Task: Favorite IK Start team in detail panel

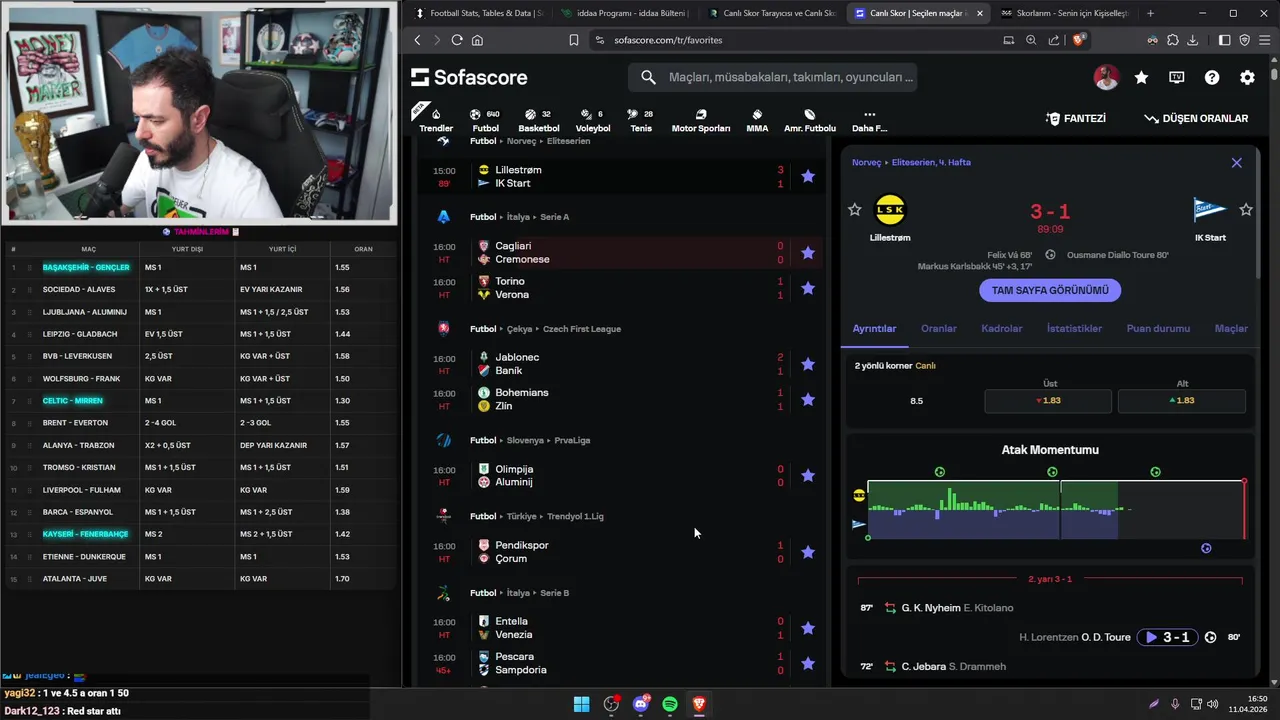Action: [x=1246, y=210]
